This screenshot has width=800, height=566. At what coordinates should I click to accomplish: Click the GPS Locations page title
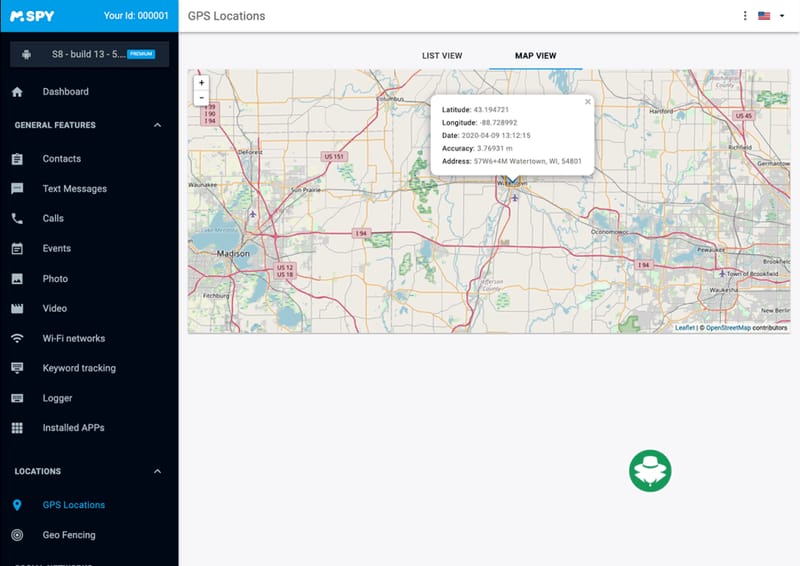[x=227, y=16]
